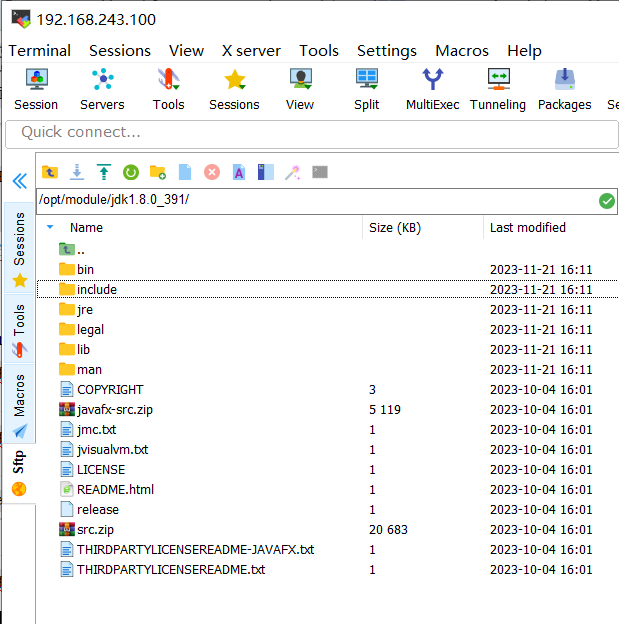Switch to the Macros side tab

click(x=19, y=404)
